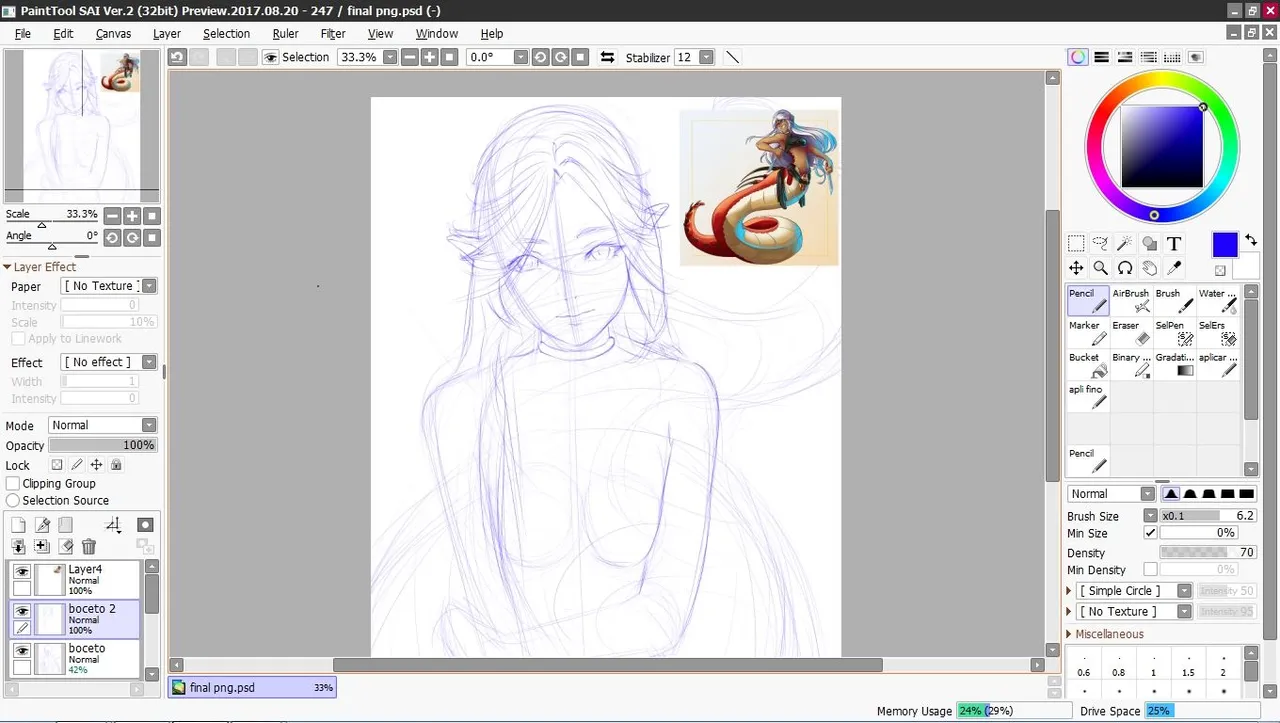Screen dimensions: 1280x723
Task: Switch to the 'final png.psd' document tab
Action: [x=252, y=688]
